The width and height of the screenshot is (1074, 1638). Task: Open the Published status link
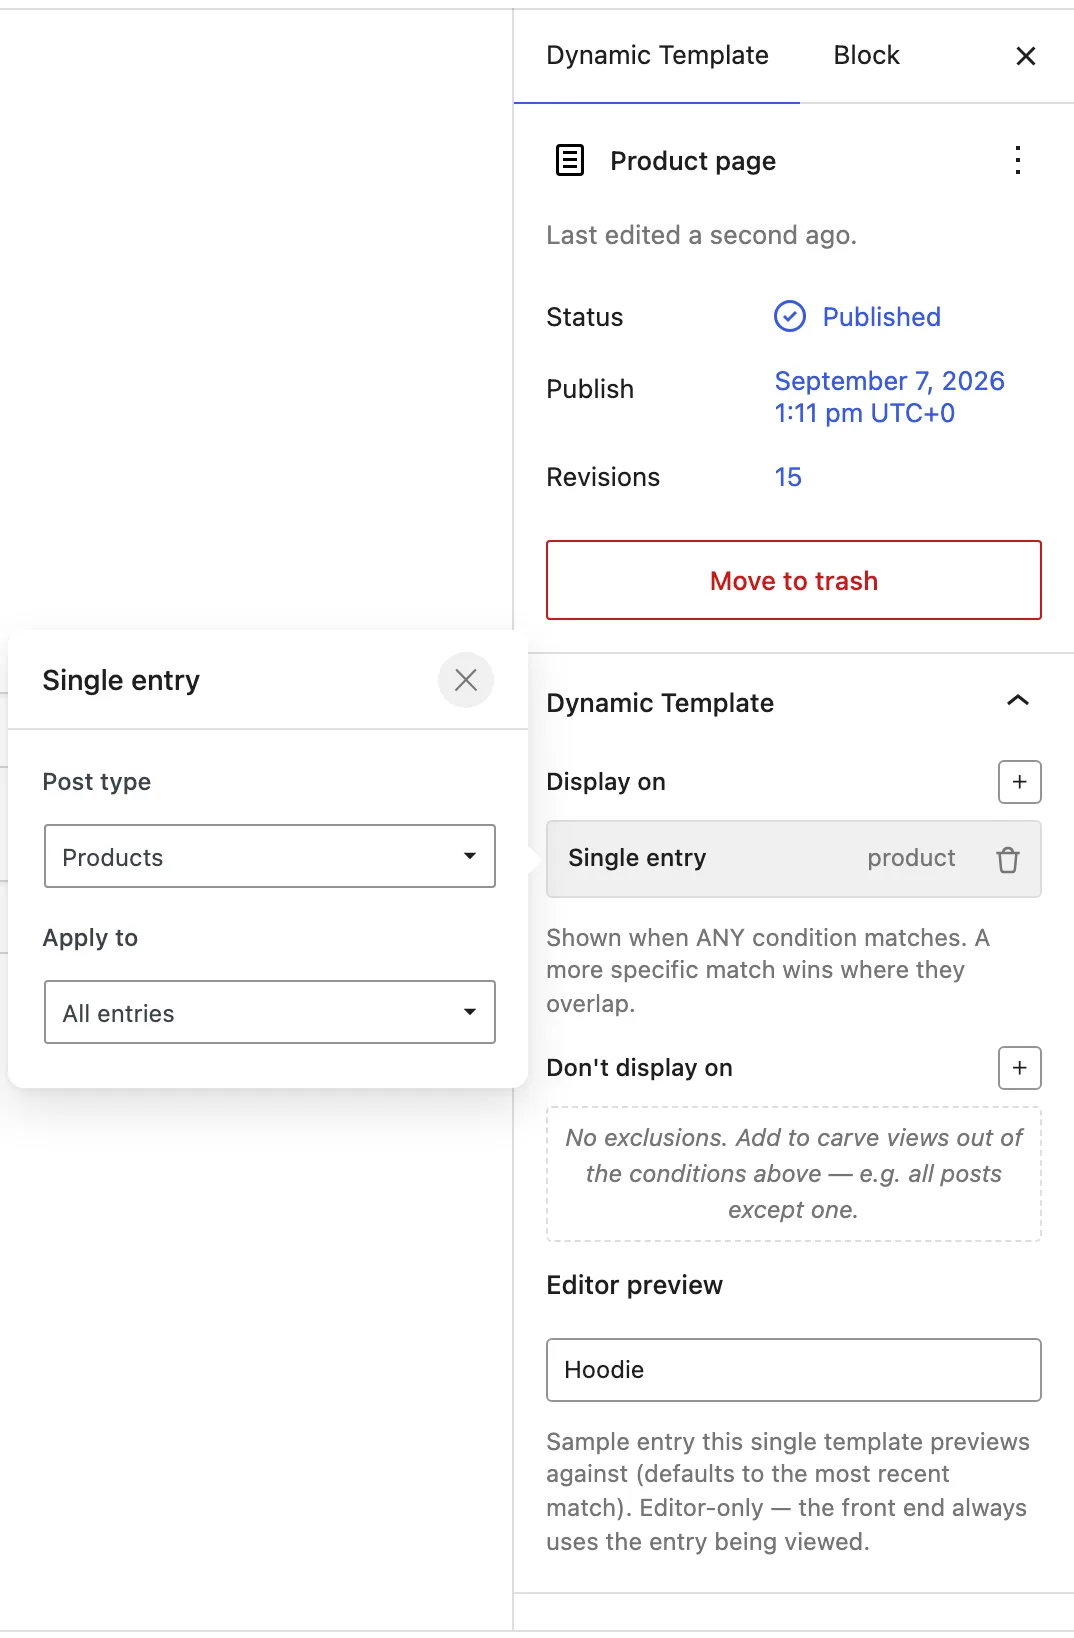tap(881, 317)
